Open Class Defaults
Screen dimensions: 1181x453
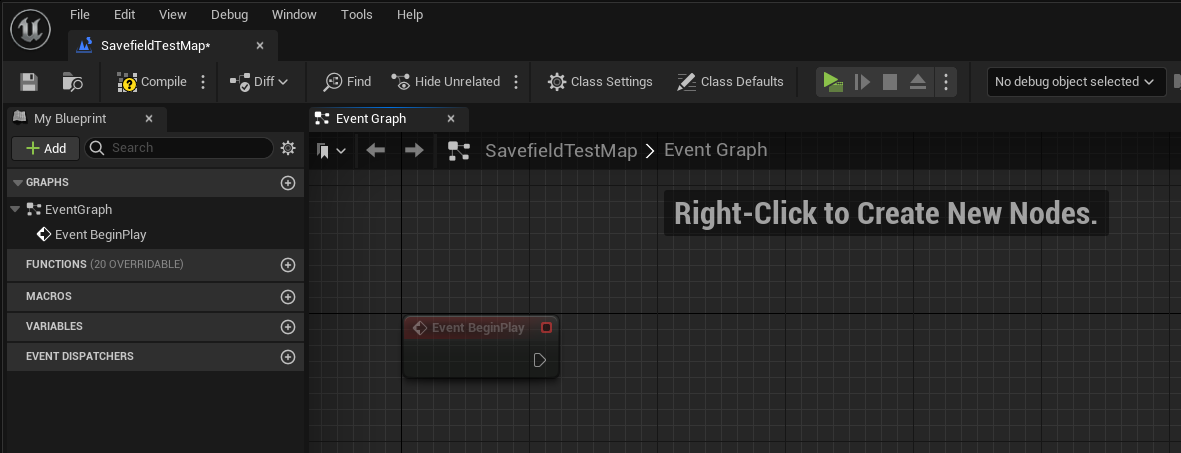[730, 82]
